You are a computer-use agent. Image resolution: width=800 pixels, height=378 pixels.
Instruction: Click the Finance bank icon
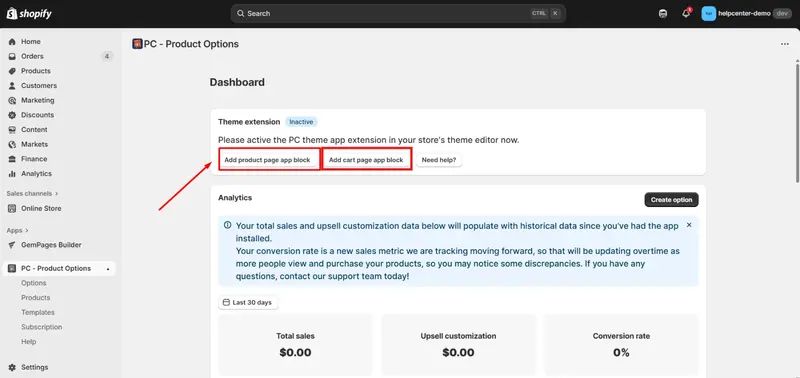click(x=12, y=159)
